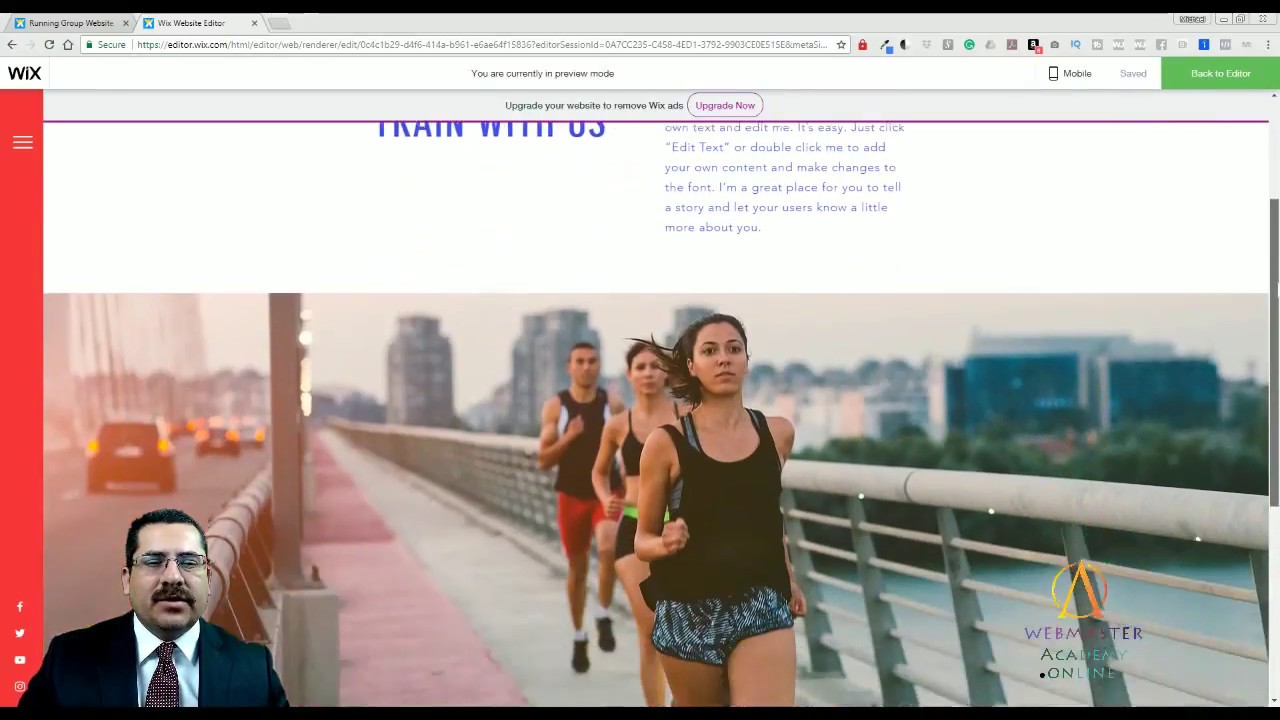Click the Back to Editor button
Image resolution: width=1280 pixels, height=720 pixels.
tap(1220, 73)
